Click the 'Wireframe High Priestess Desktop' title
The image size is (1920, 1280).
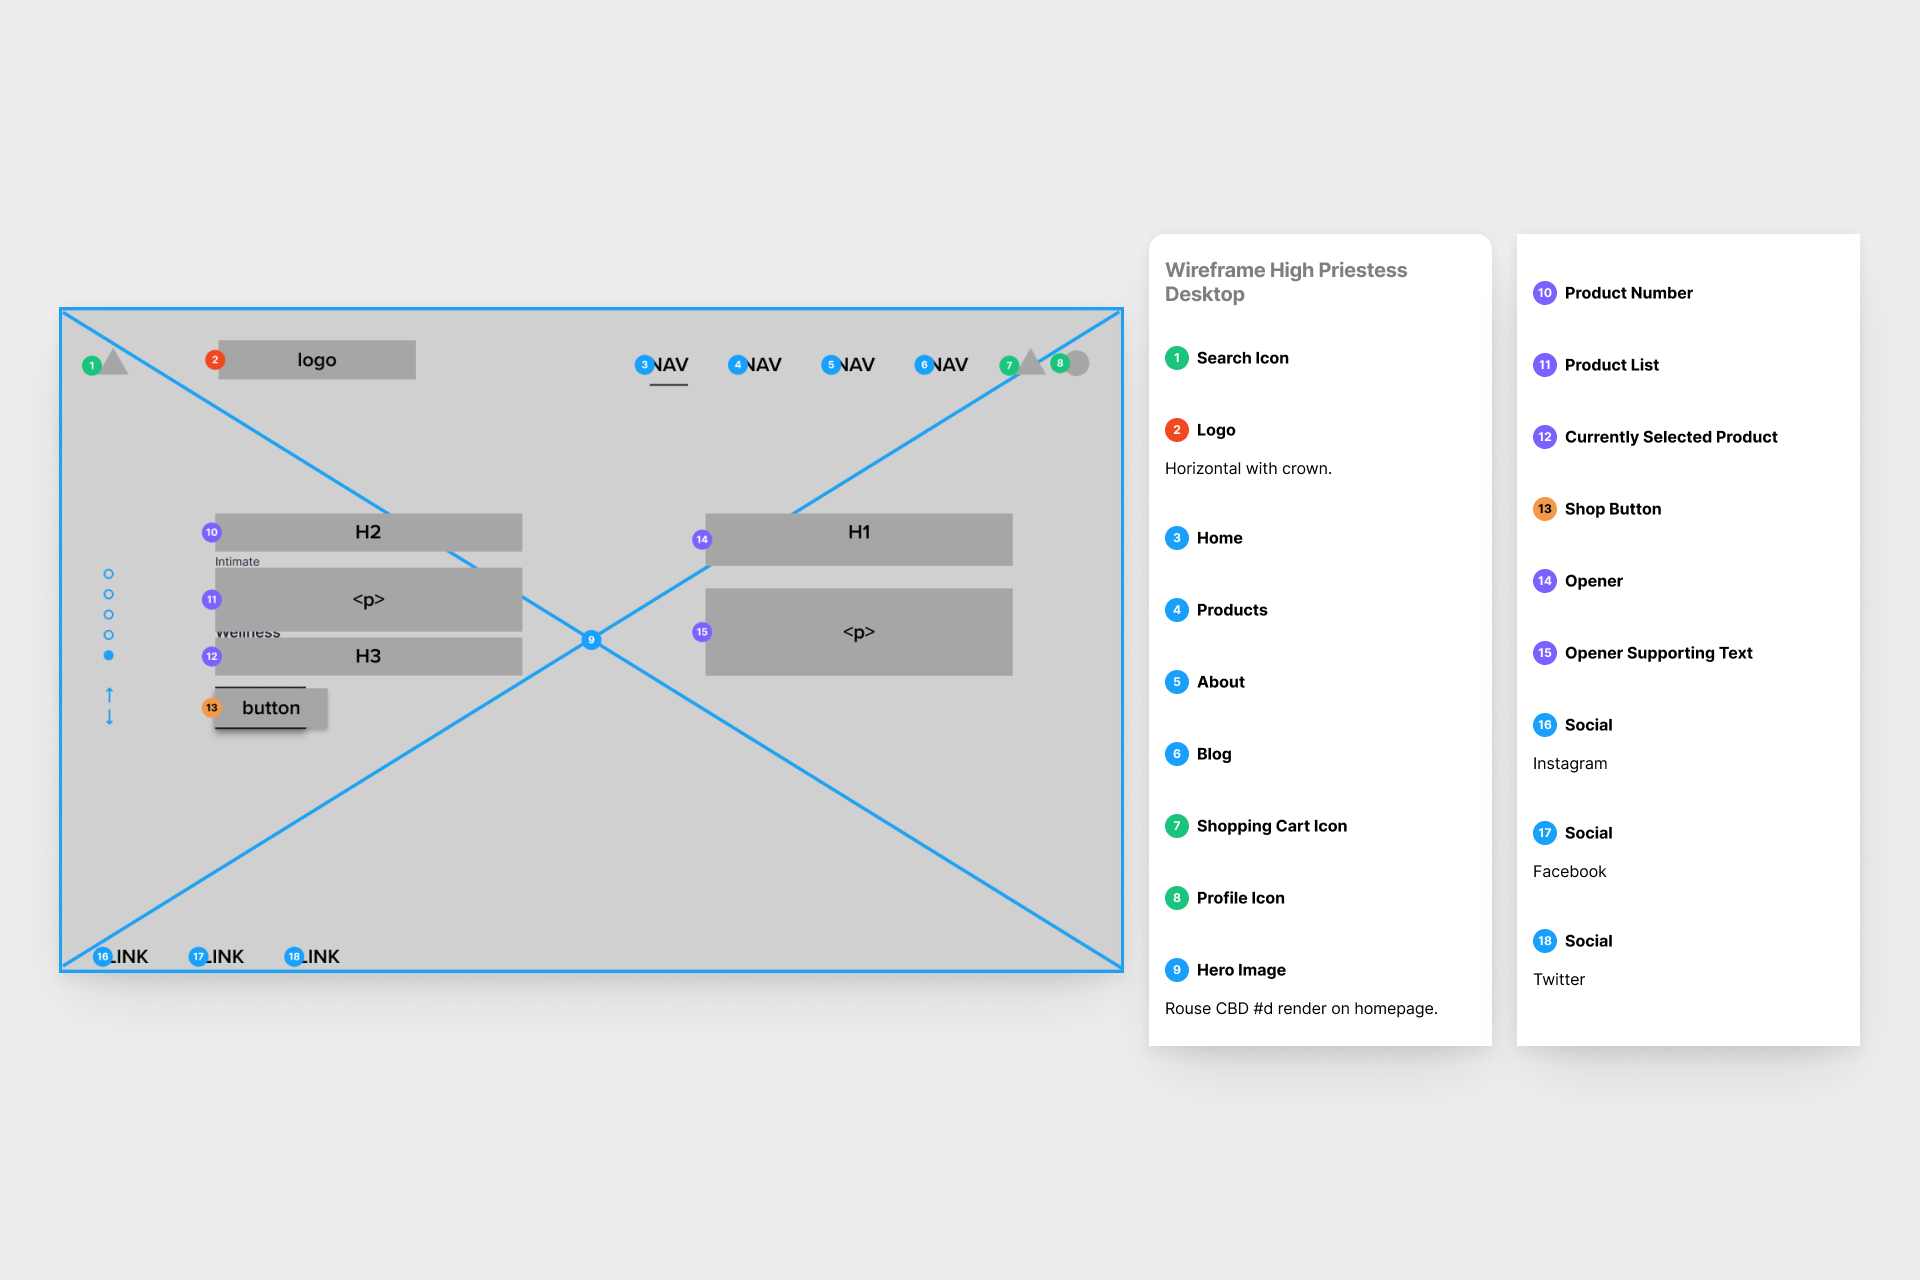pos(1286,282)
